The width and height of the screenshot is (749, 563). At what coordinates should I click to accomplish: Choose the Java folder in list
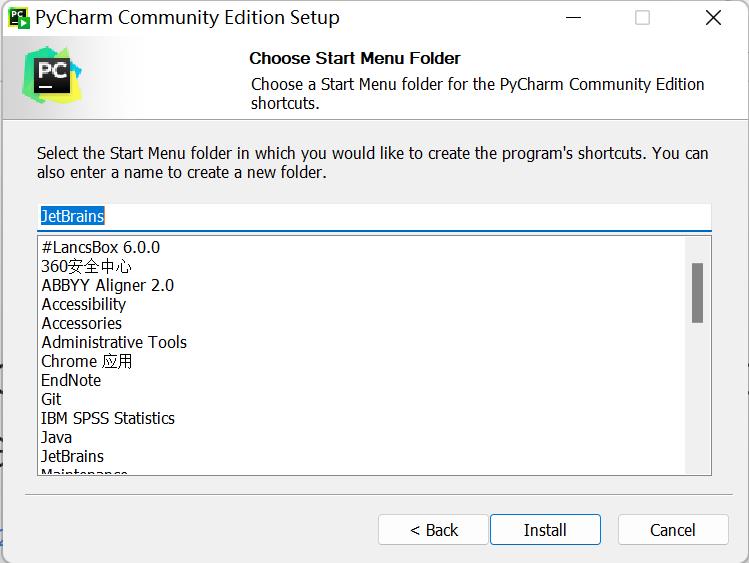(x=56, y=437)
